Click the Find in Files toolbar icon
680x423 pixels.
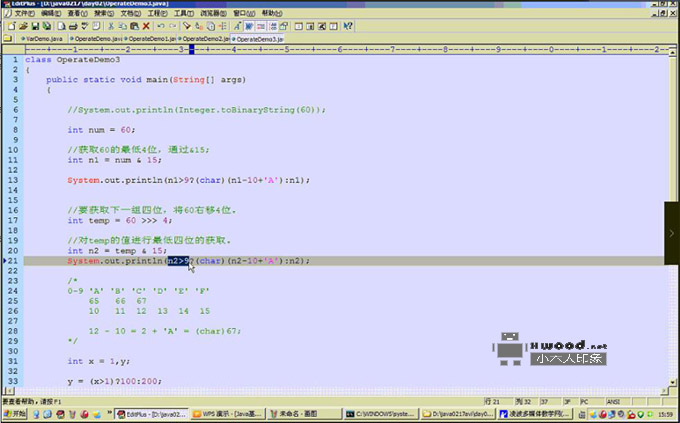click(x=210, y=26)
